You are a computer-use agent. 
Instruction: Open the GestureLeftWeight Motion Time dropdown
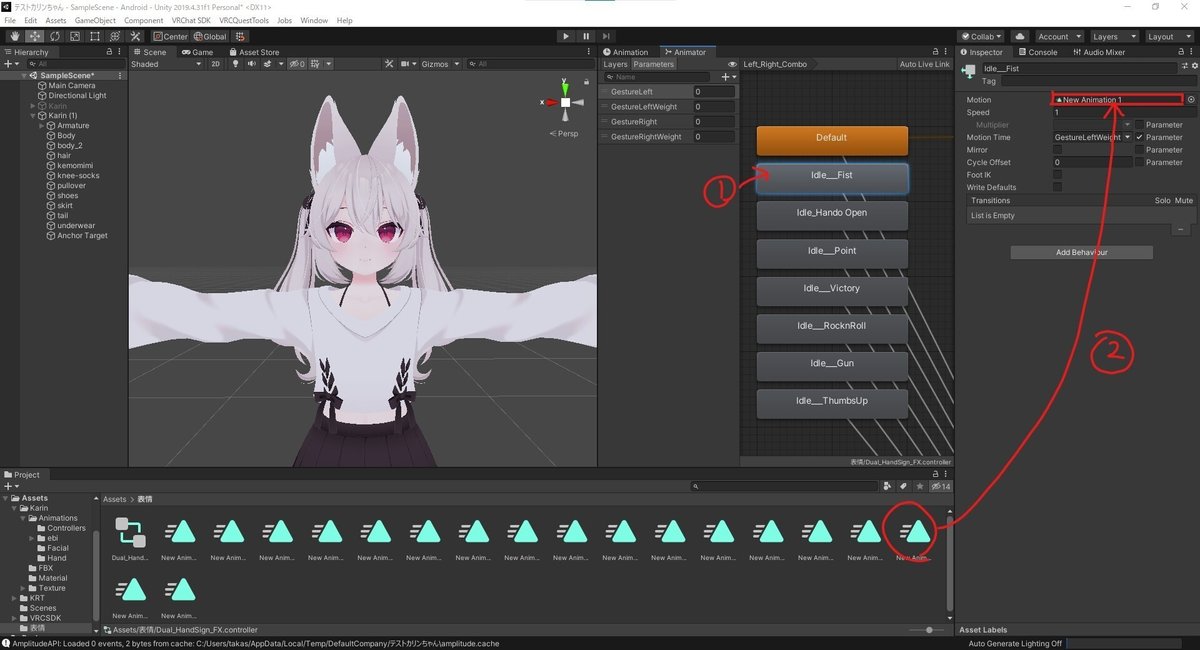(x=1092, y=137)
